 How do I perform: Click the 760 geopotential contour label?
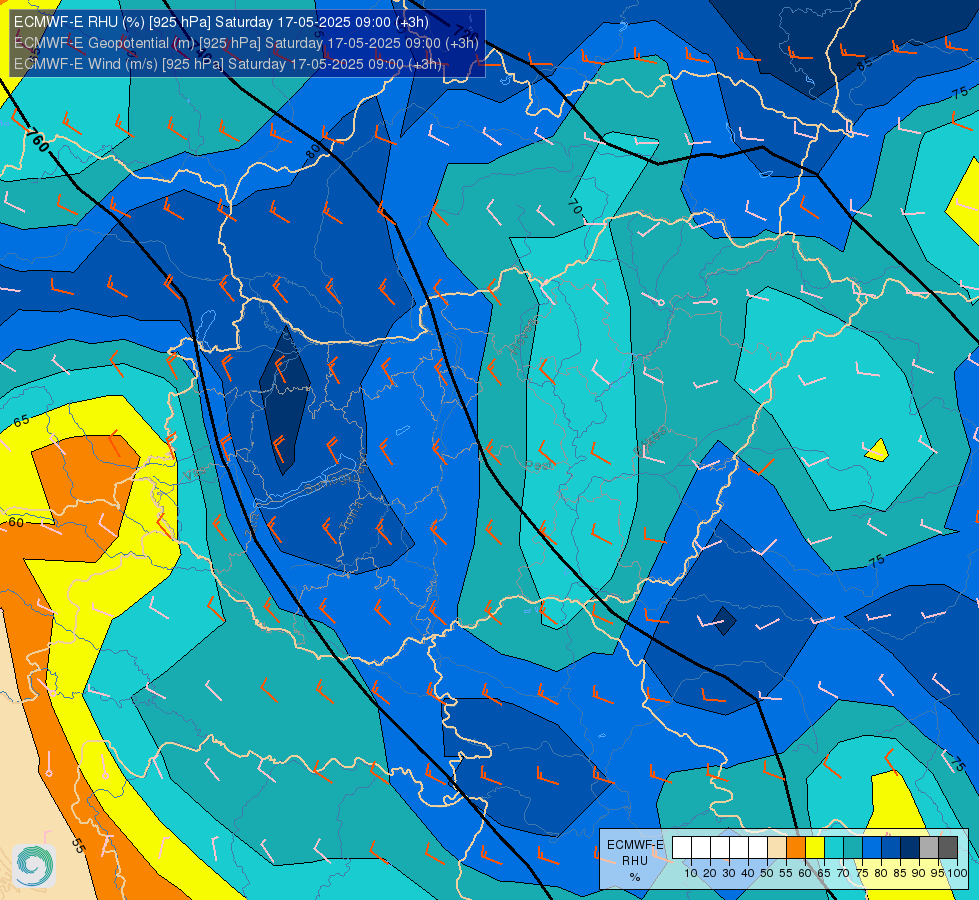click(37, 141)
